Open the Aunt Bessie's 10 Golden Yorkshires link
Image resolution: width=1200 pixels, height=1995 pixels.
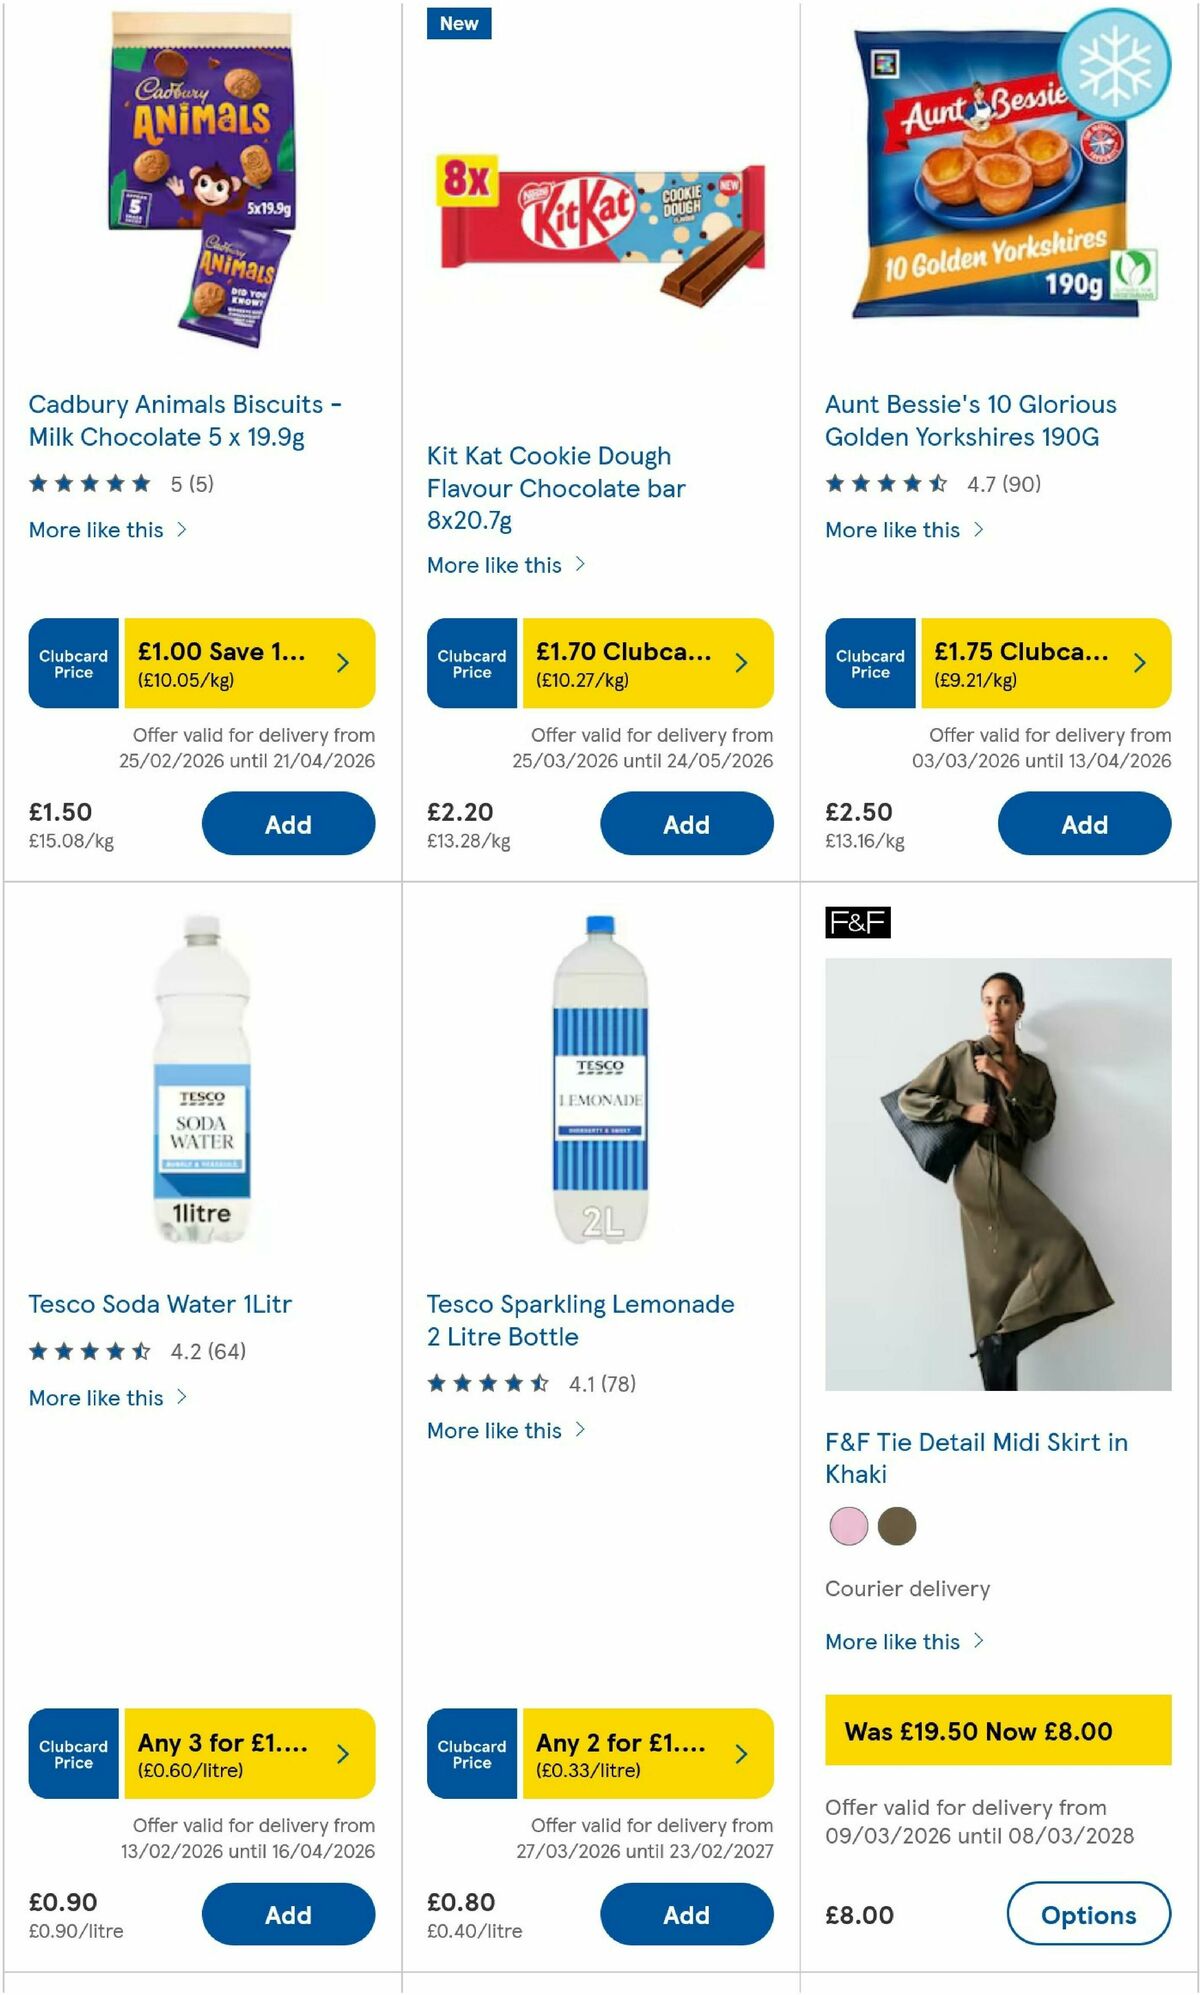(970, 421)
